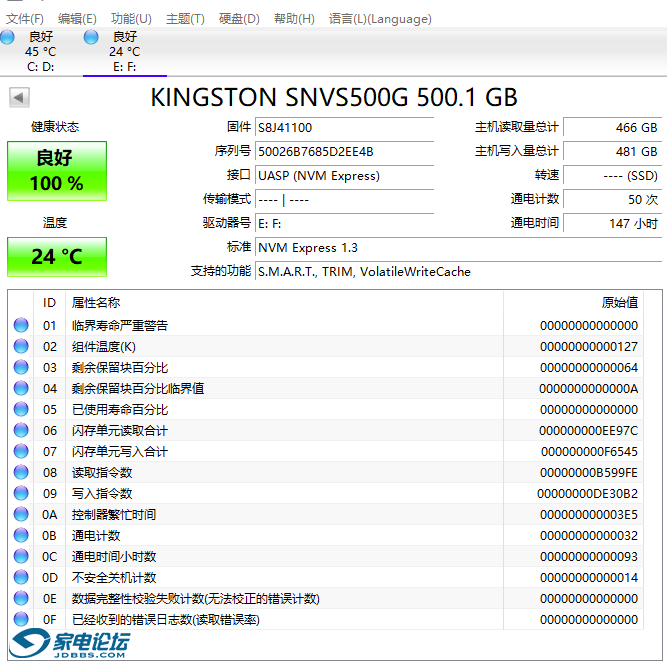Open the 功能(U) menu
This screenshot has width=667, height=669.
pyautogui.click(x=131, y=19)
